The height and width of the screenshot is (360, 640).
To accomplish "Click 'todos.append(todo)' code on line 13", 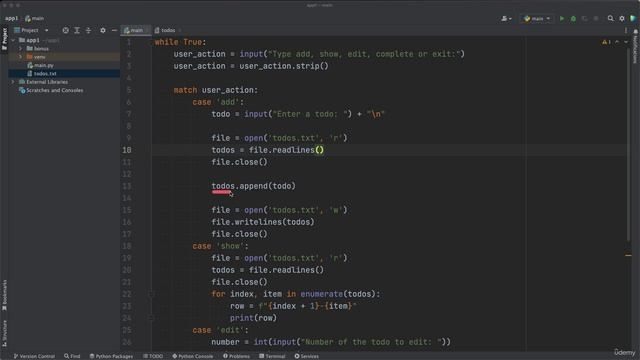I will (253, 186).
